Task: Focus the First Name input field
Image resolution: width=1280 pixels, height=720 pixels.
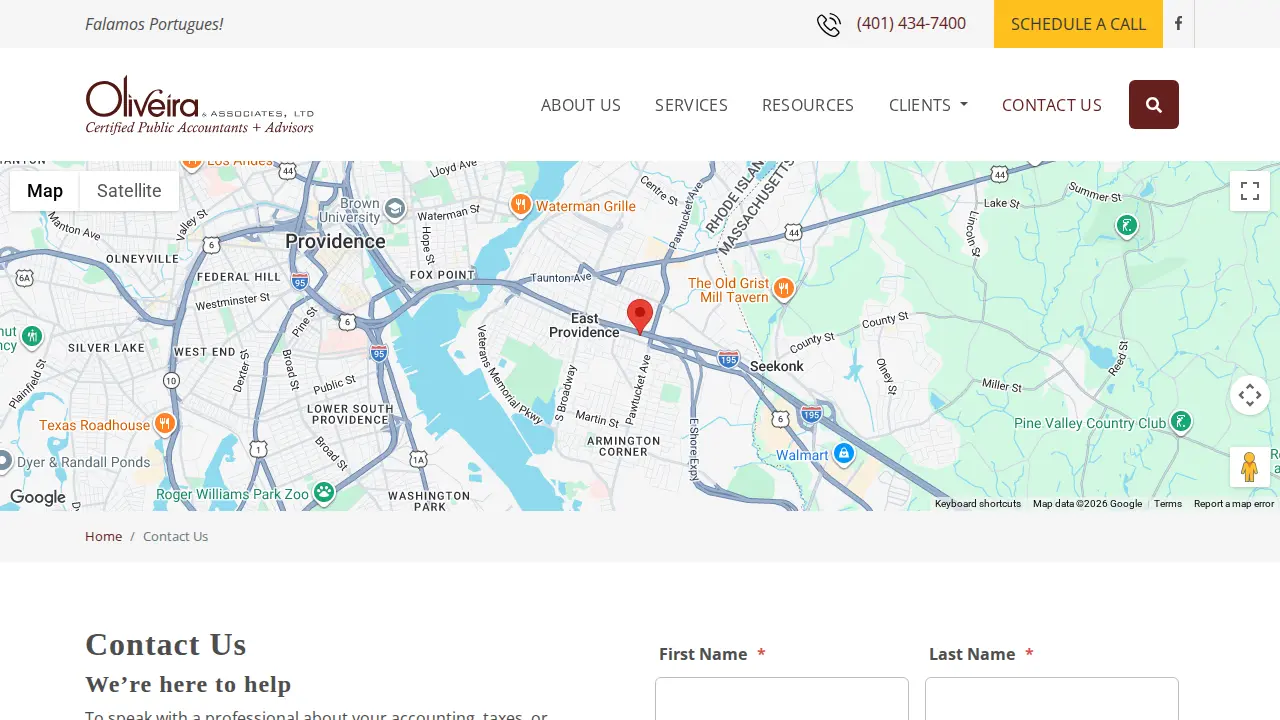Action: (782, 699)
